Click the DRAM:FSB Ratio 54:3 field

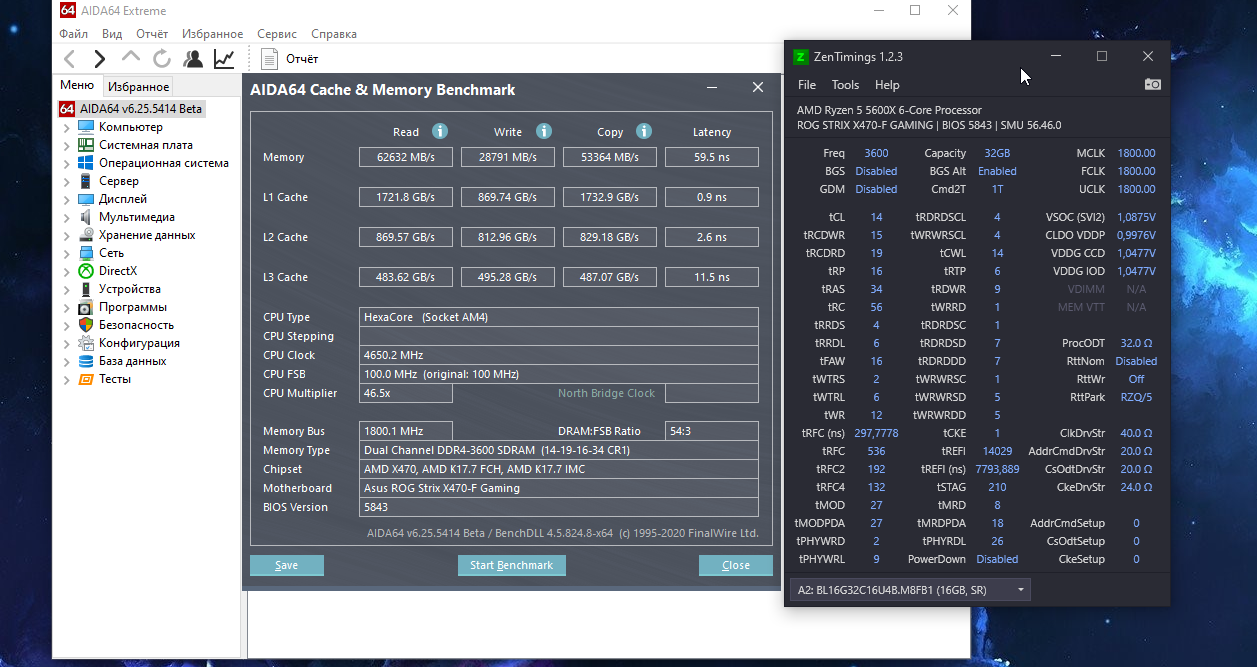click(x=712, y=431)
